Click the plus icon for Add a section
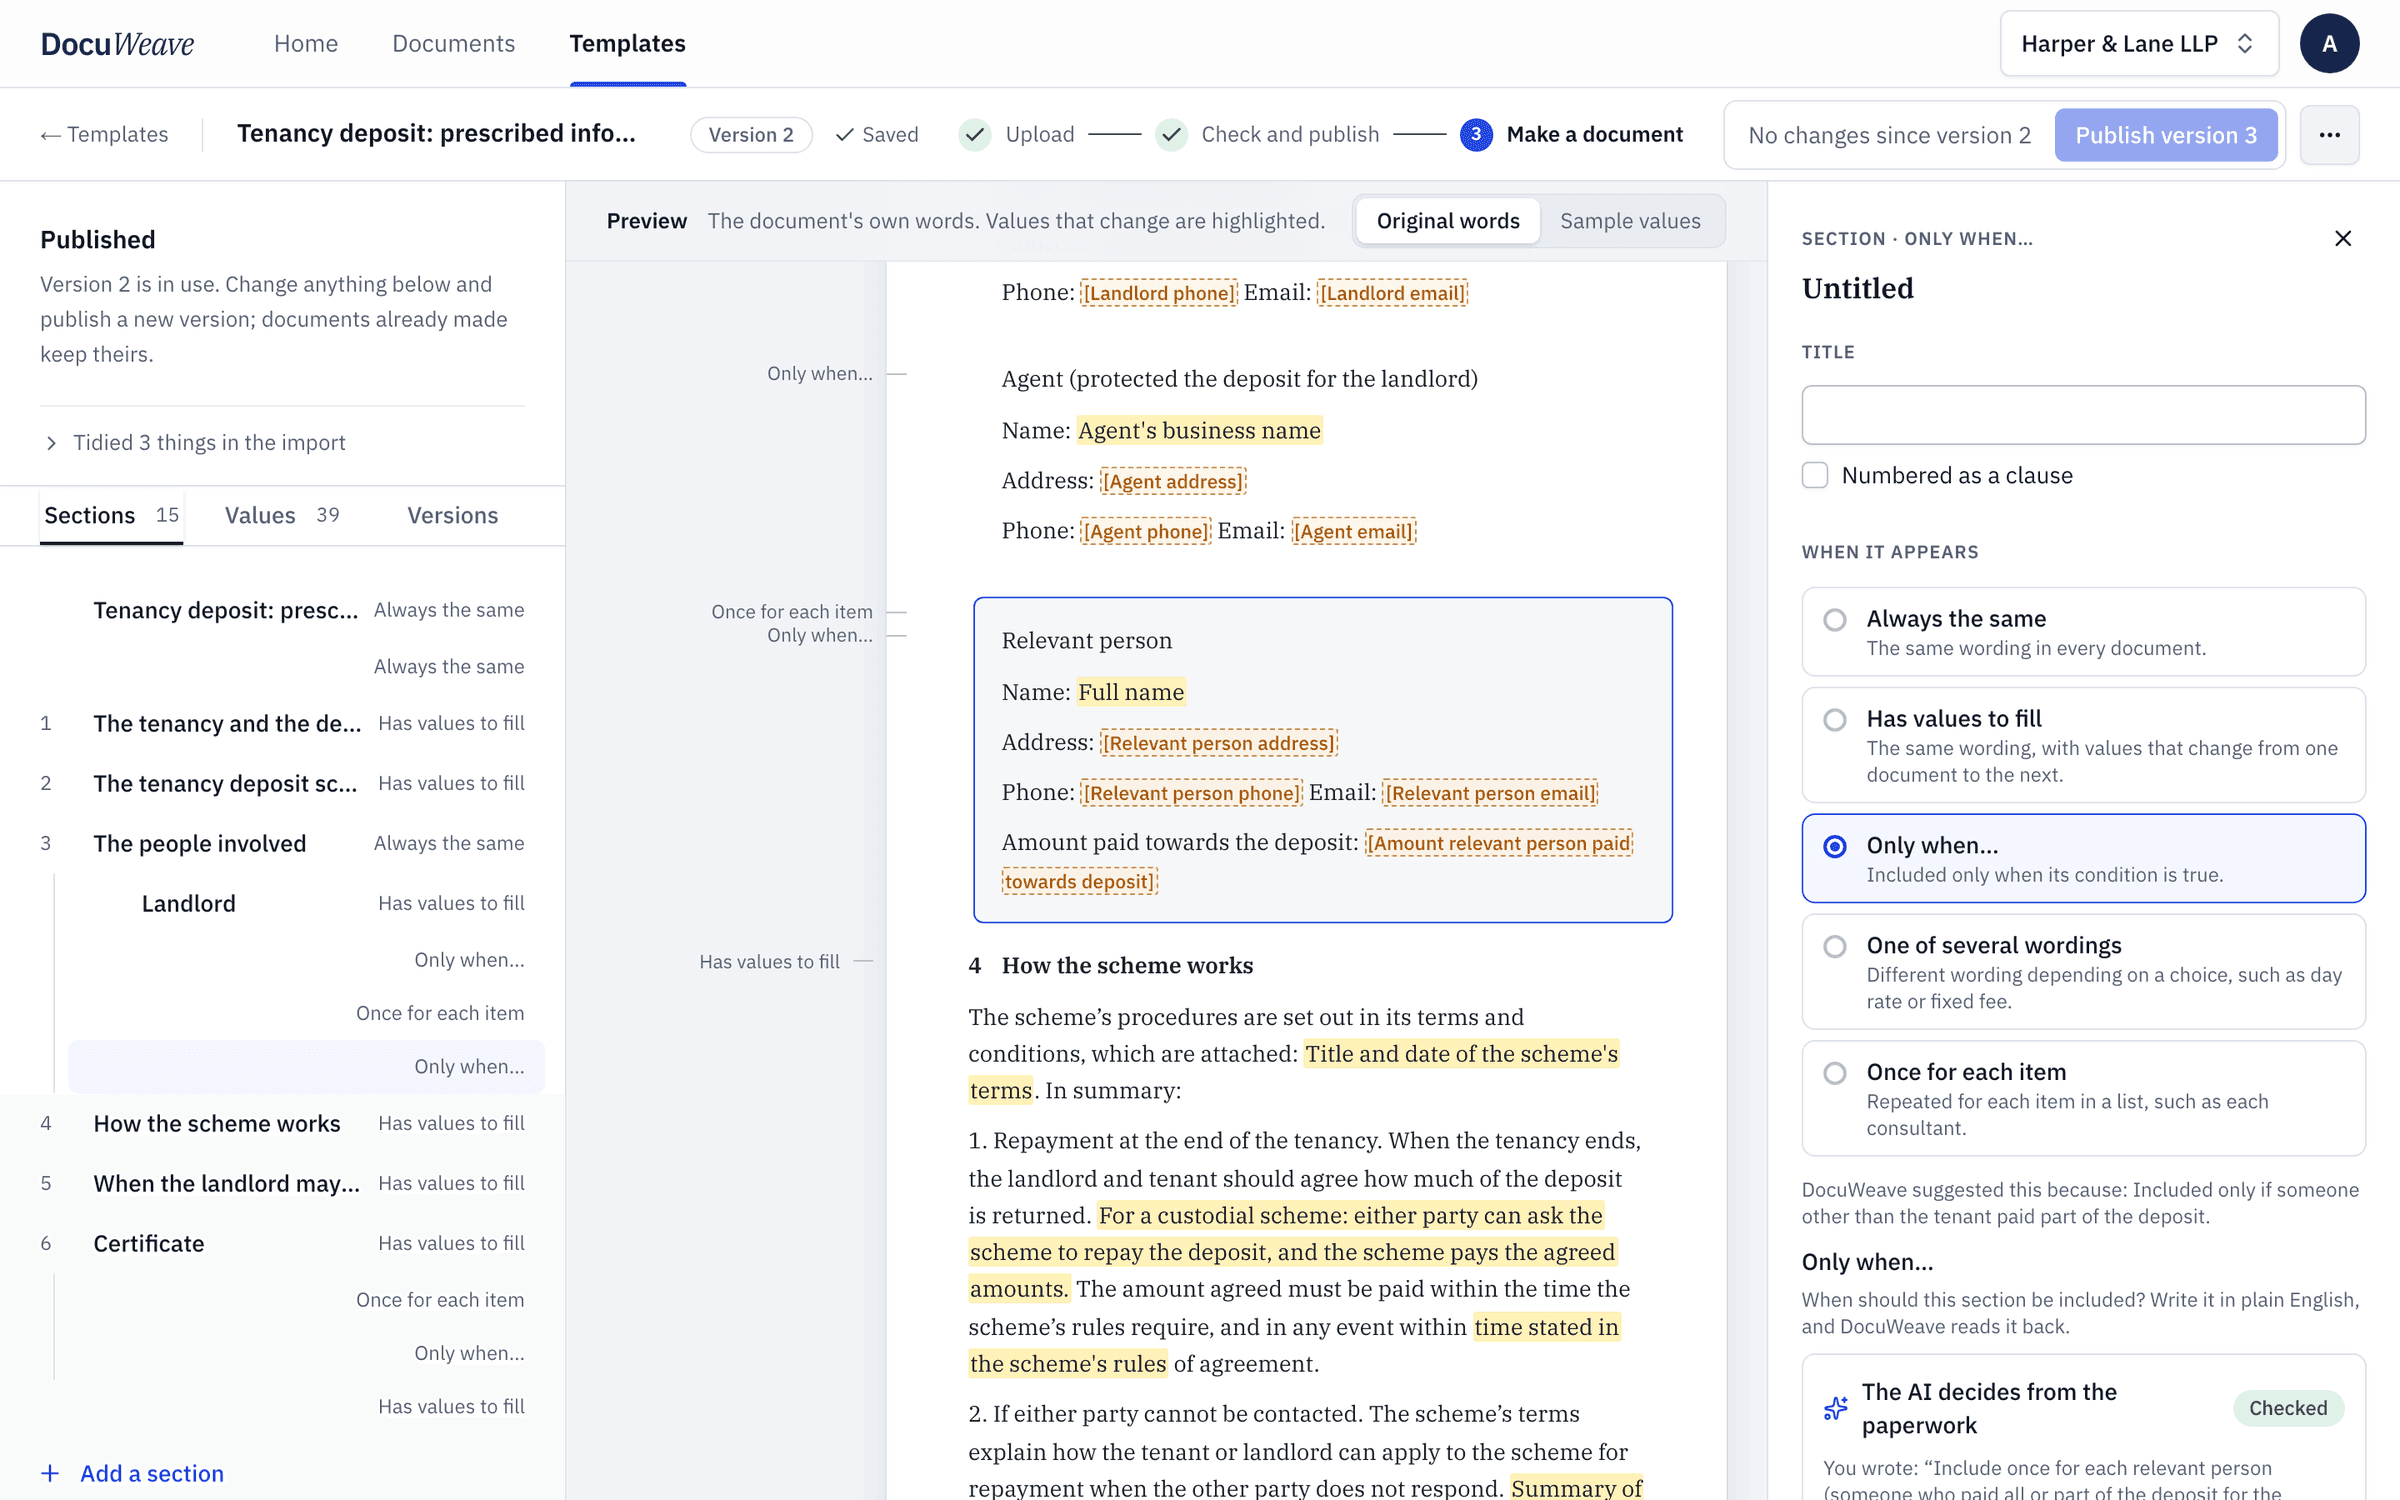2400x1500 pixels. click(50, 1473)
